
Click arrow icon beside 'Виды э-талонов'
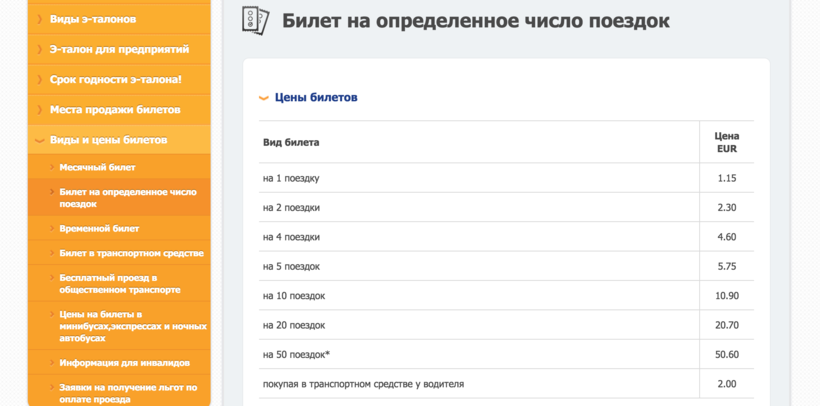coord(40,19)
